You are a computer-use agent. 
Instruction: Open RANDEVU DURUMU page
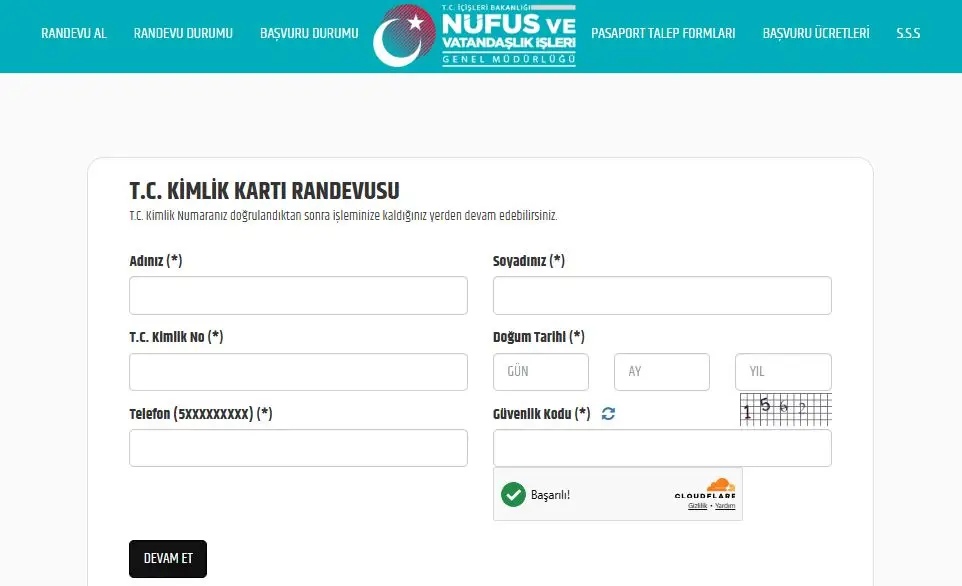[183, 33]
